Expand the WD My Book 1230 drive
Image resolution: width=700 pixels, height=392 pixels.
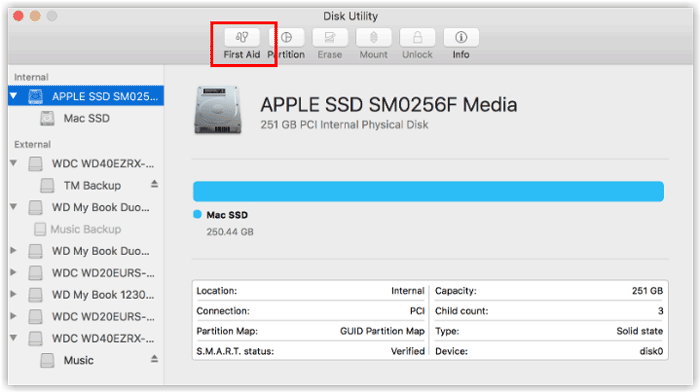point(14,294)
